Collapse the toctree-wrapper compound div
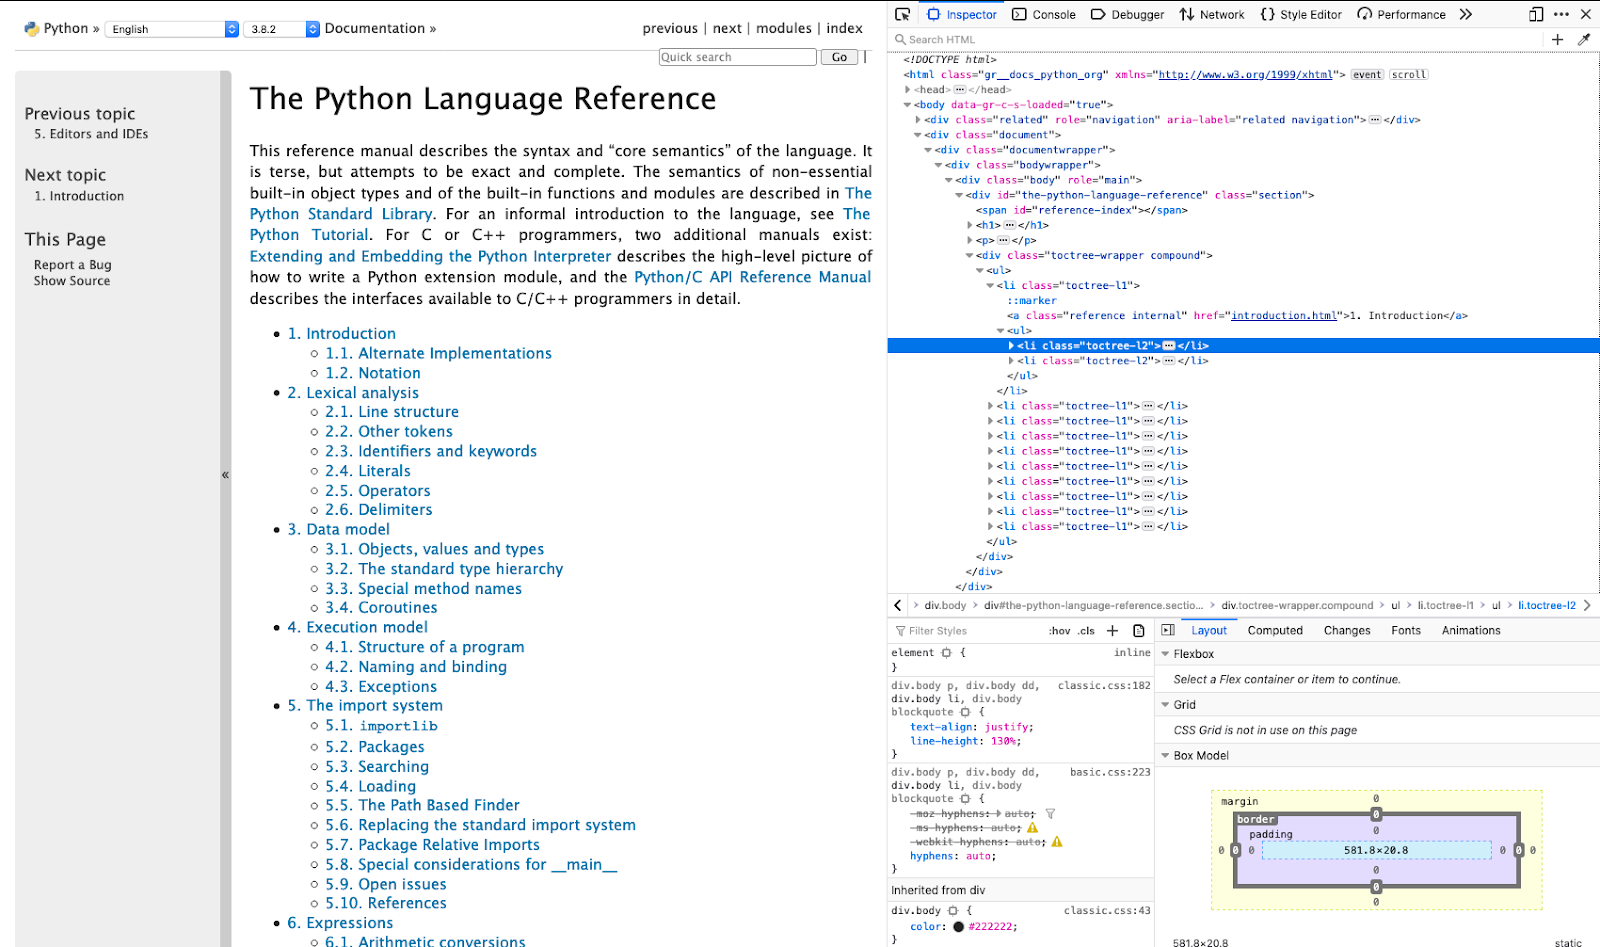The height and width of the screenshot is (947, 1600). [970, 256]
